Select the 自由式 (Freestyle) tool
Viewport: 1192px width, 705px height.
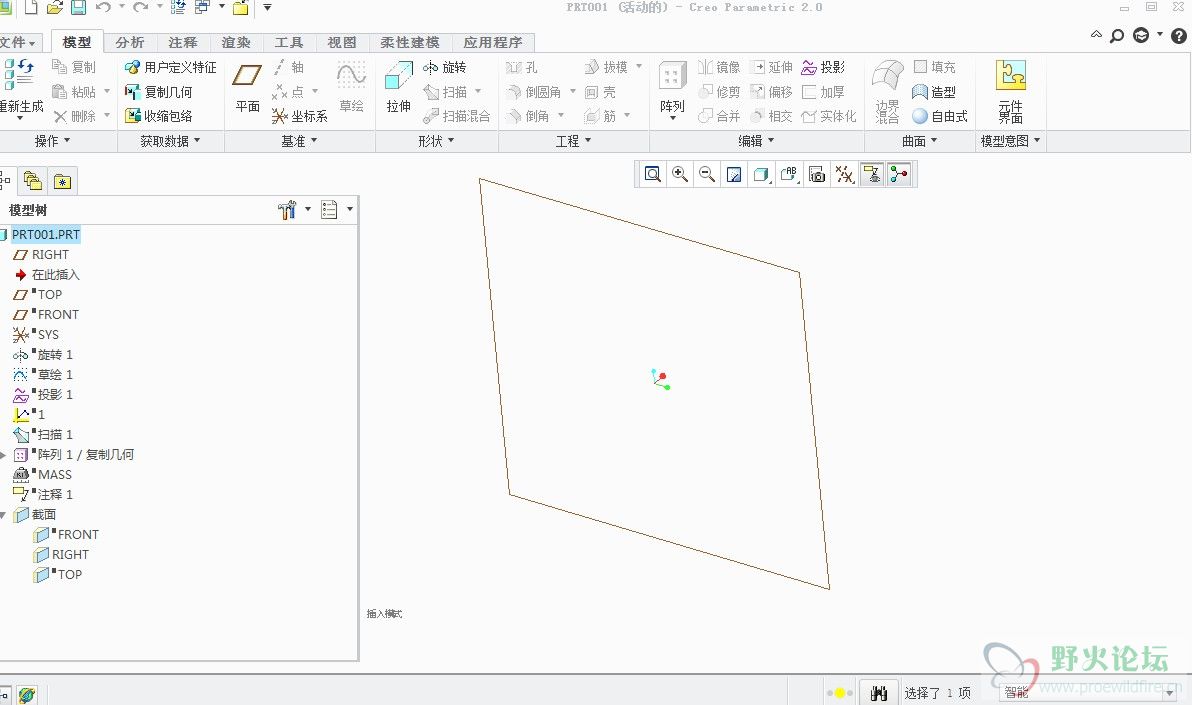940,116
